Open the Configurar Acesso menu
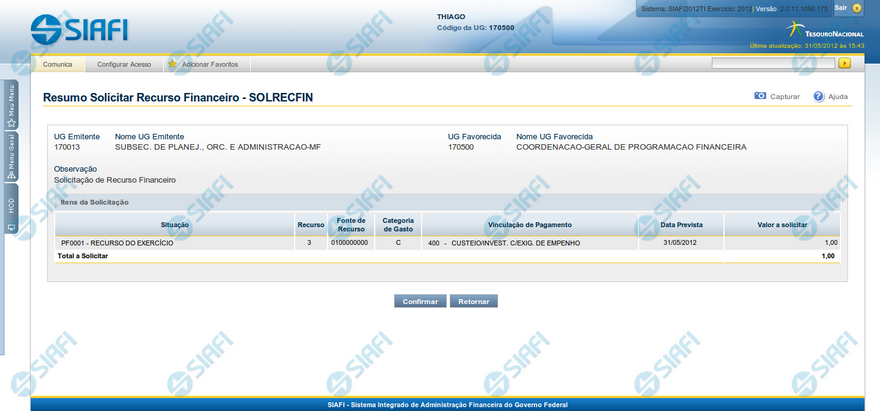 (124, 64)
